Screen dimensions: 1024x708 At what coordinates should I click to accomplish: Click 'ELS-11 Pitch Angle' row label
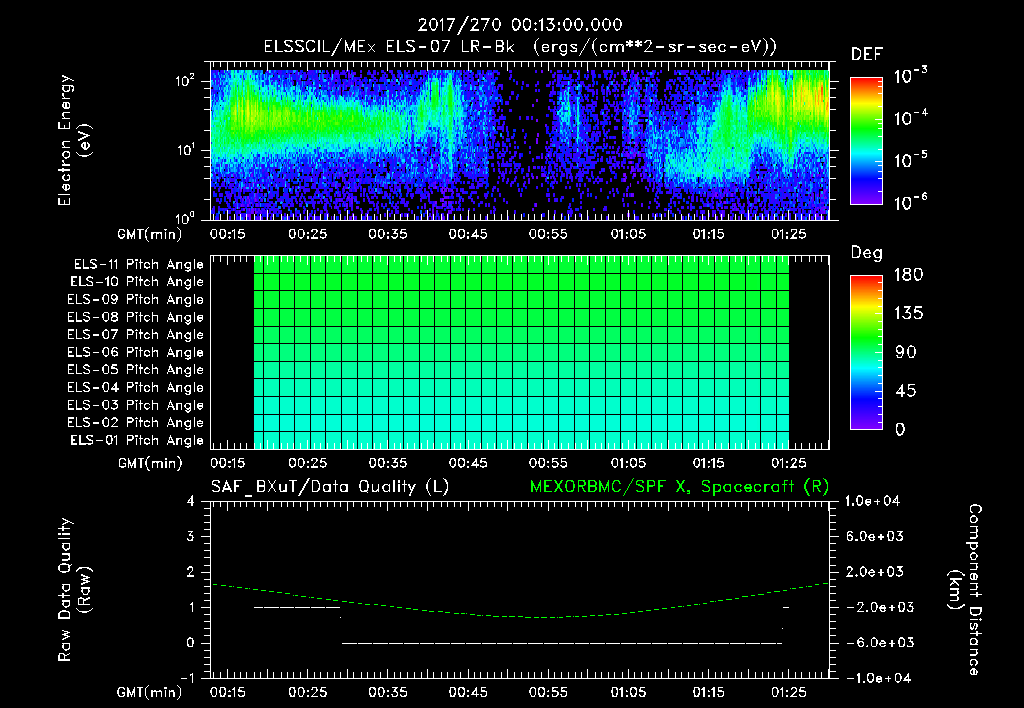click(138, 265)
